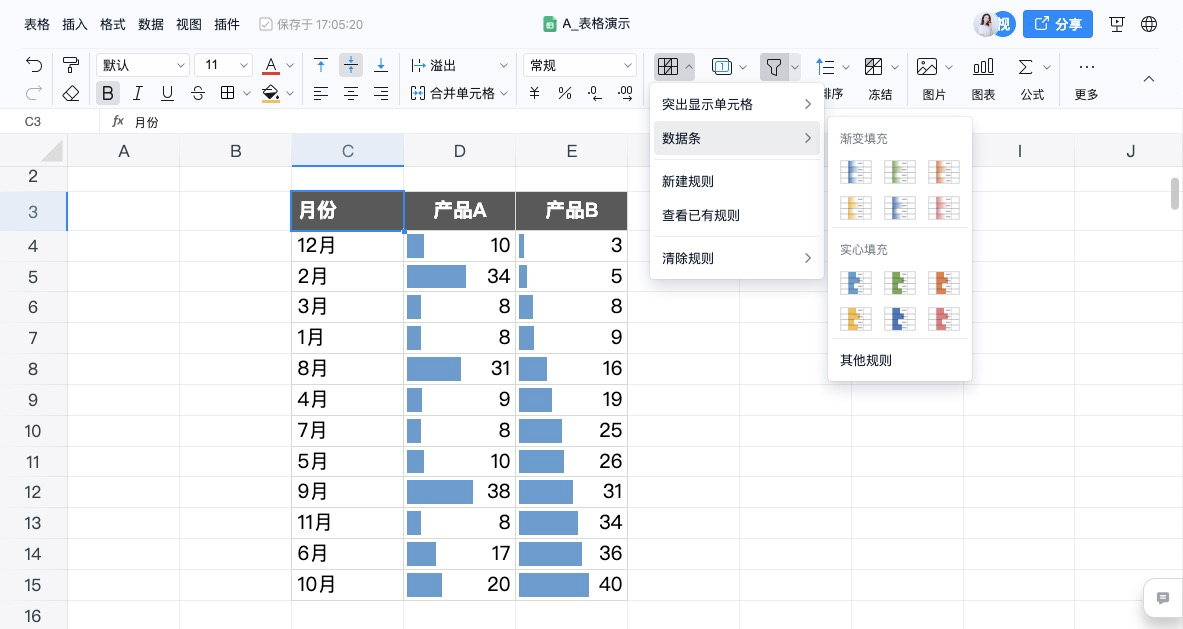Open the 数据 menu in the menu bar

pyautogui.click(x=151, y=24)
